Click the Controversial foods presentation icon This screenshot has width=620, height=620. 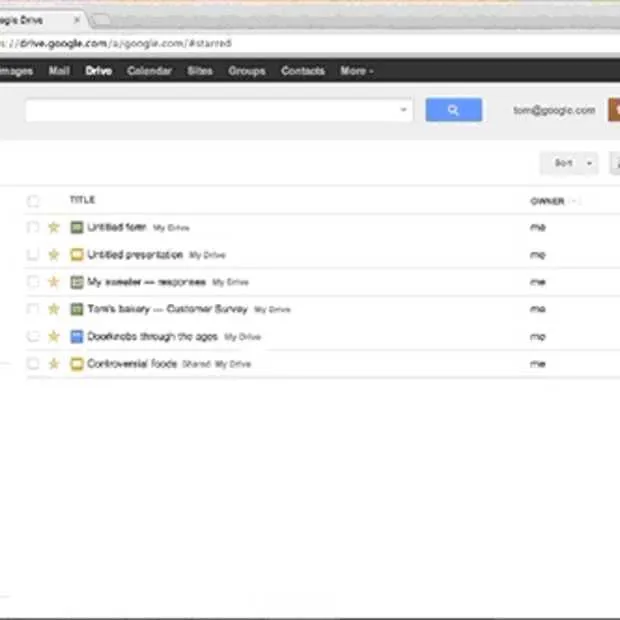point(77,363)
